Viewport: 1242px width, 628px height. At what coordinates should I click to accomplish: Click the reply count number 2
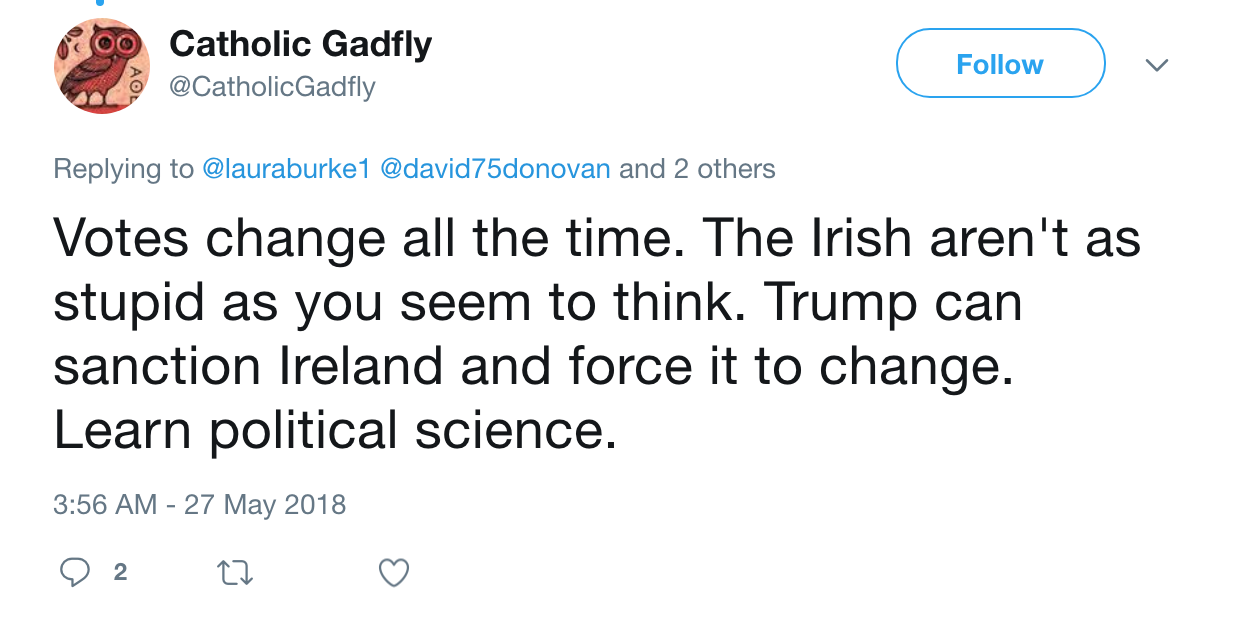coord(120,573)
